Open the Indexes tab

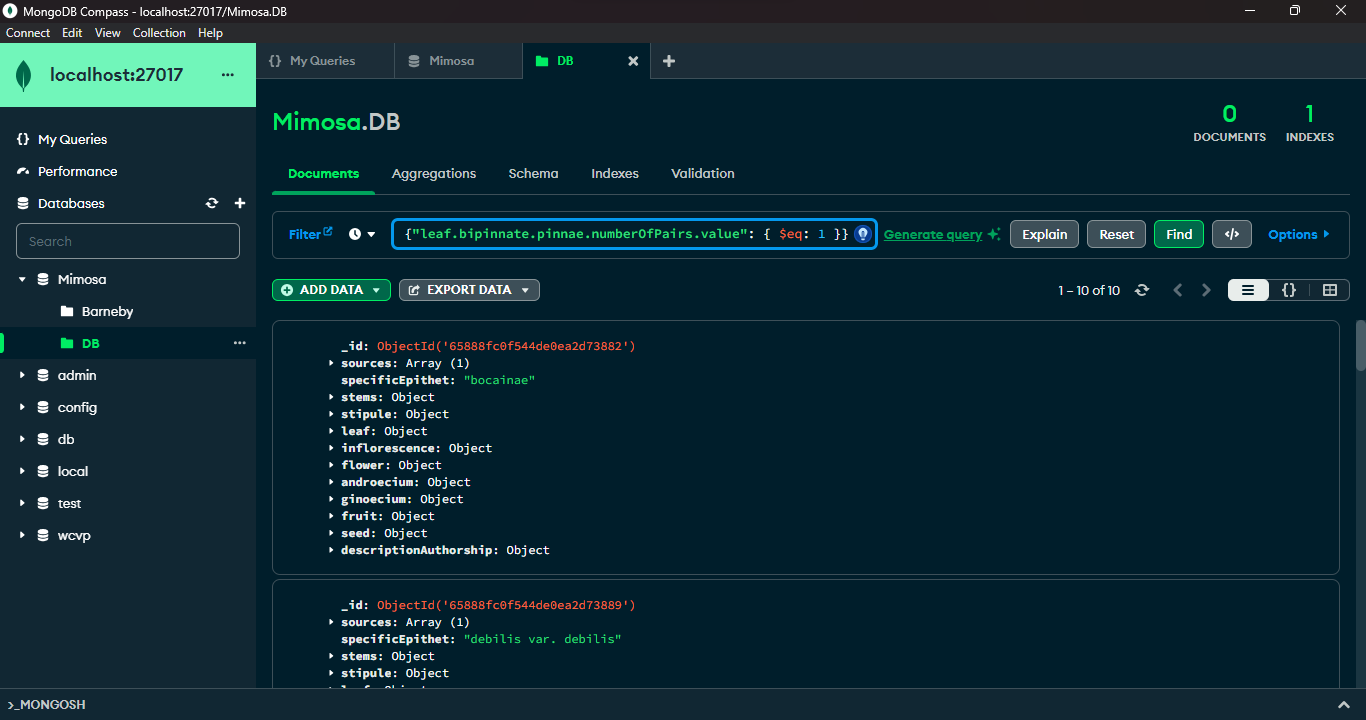[x=615, y=173]
